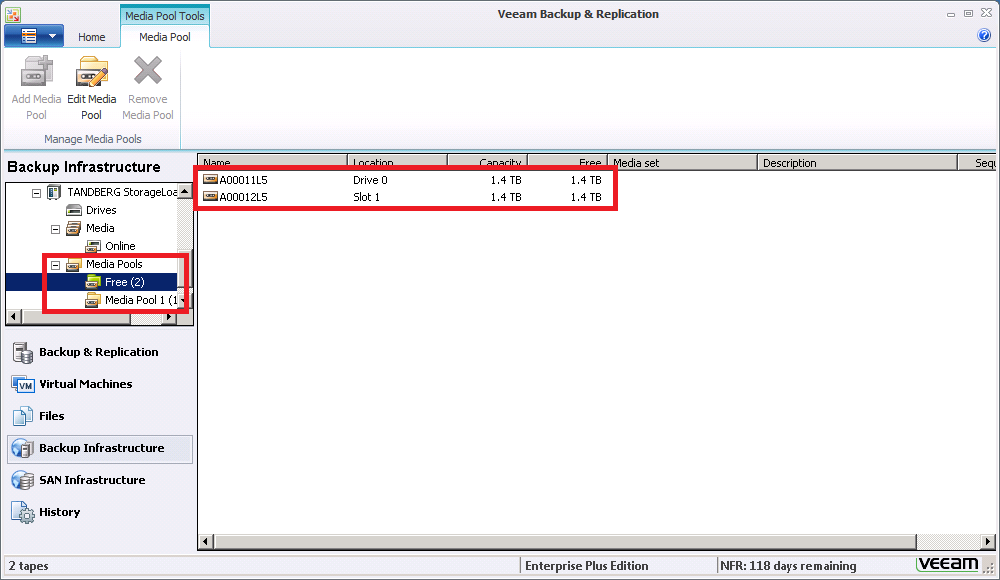1000x580 pixels.
Task: Select Media Pool 1 in the tree
Action: 140,300
